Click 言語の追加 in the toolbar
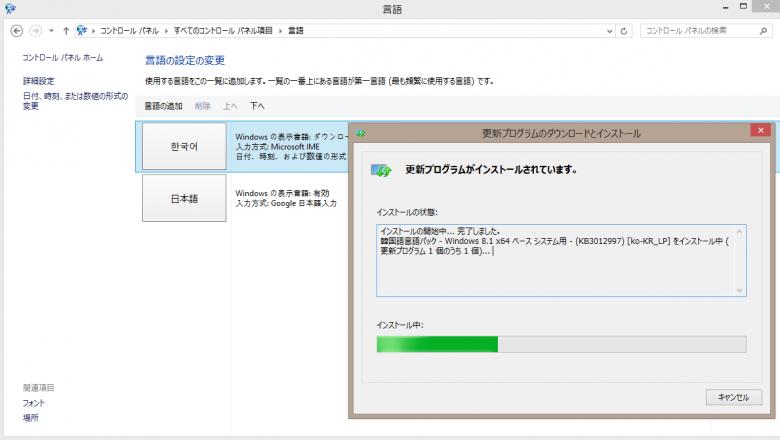Image resolution: width=780 pixels, height=440 pixels. pos(164,105)
